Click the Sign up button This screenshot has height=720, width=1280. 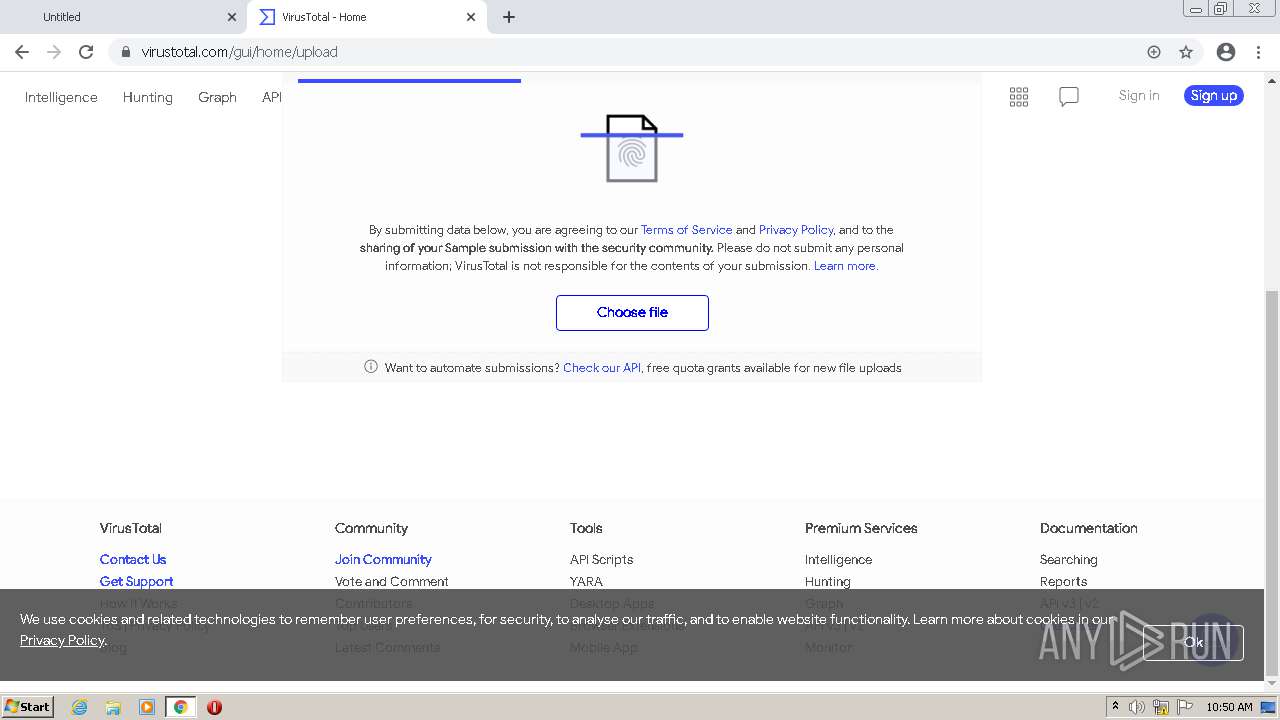click(x=1214, y=95)
